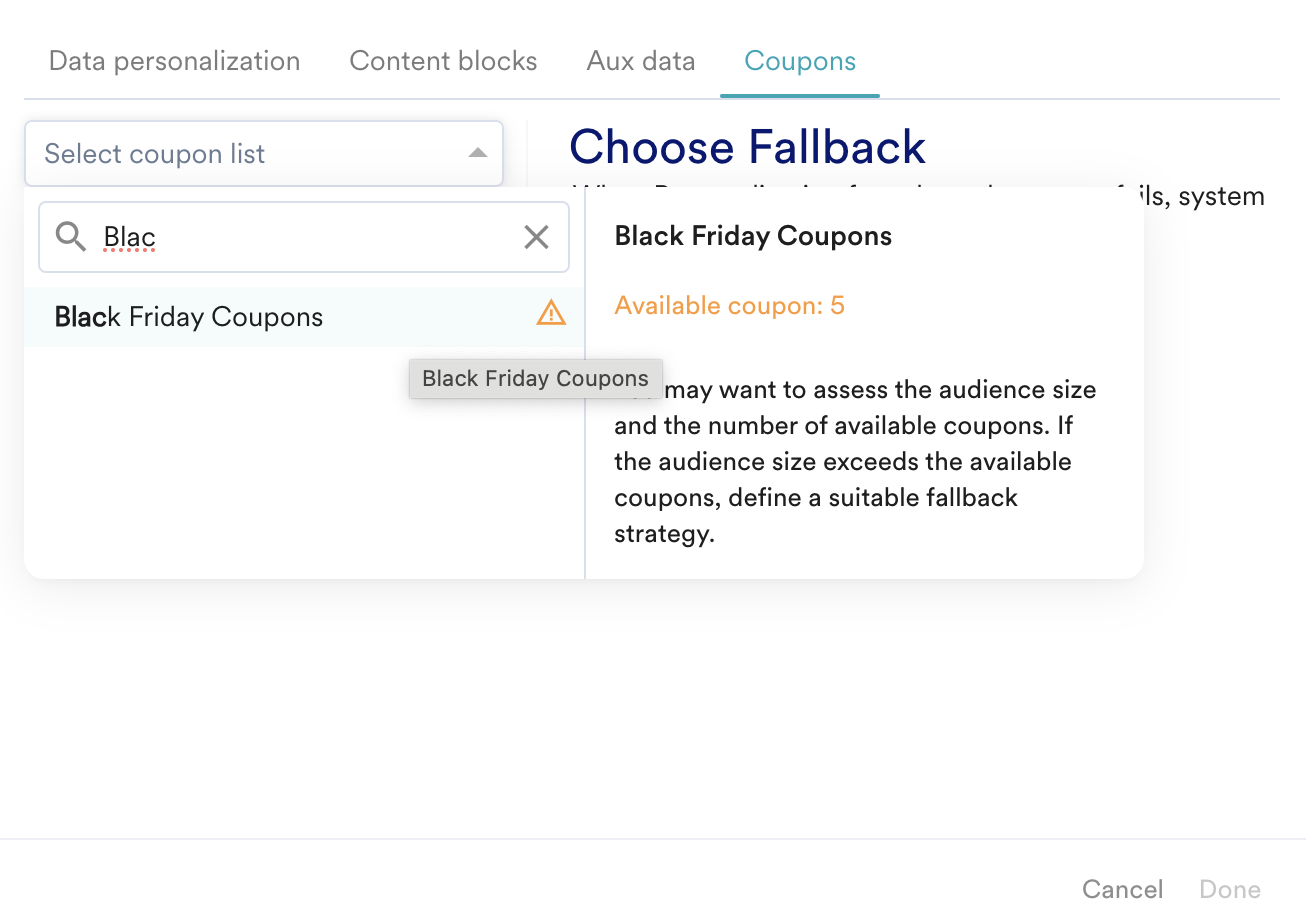The image size is (1306, 922).
Task: Collapse the coupon list caret arrow
Action: [x=478, y=153]
